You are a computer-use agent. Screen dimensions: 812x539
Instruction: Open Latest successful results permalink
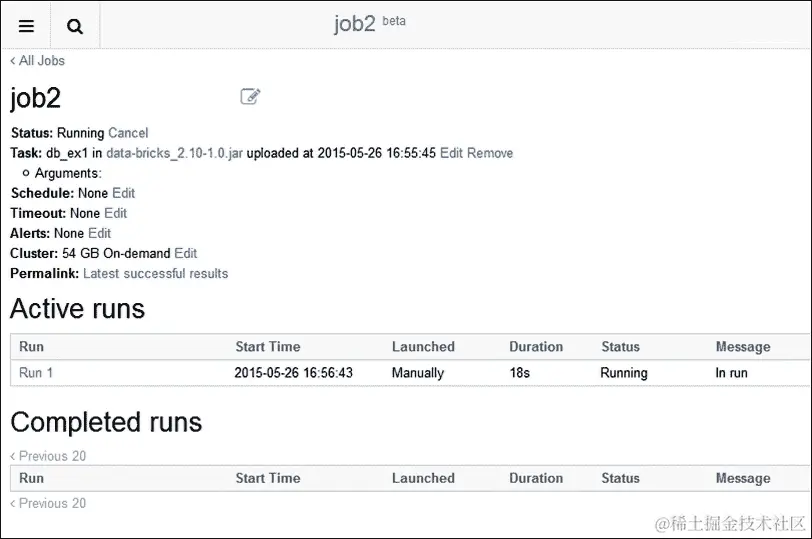click(155, 273)
